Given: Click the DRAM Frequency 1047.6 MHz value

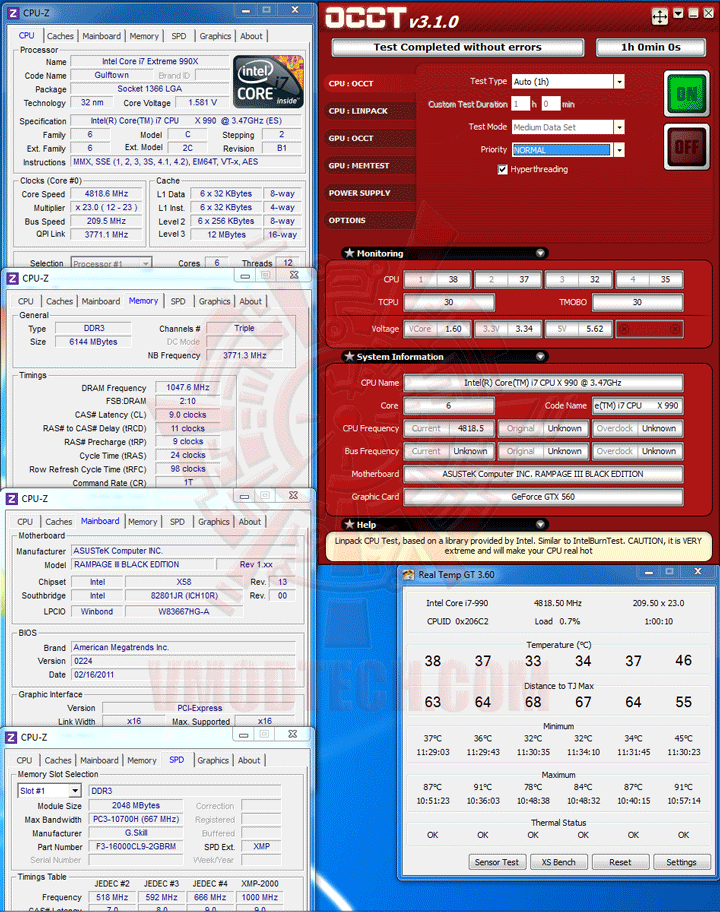Looking at the screenshot, I should (x=187, y=387).
